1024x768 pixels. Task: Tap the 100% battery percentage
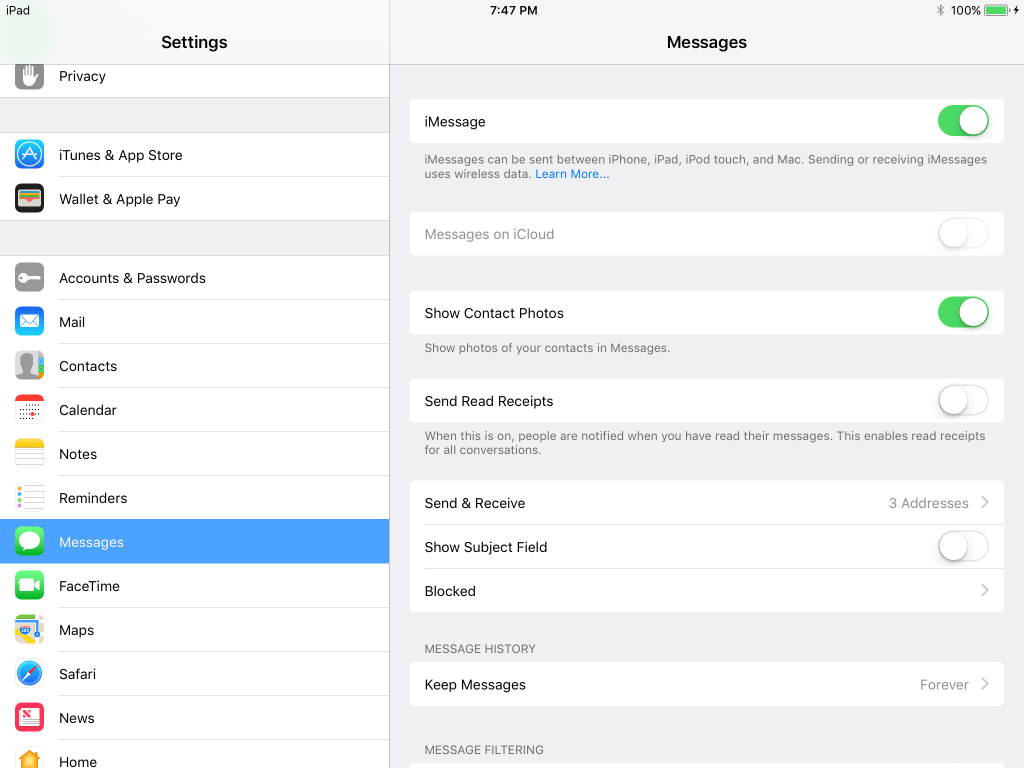[965, 10]
